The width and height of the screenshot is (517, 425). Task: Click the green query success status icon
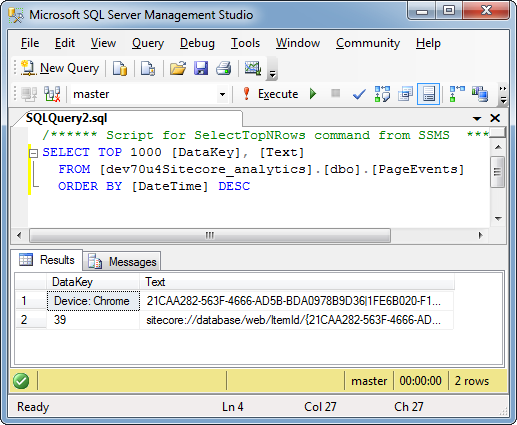pos(21,381)
